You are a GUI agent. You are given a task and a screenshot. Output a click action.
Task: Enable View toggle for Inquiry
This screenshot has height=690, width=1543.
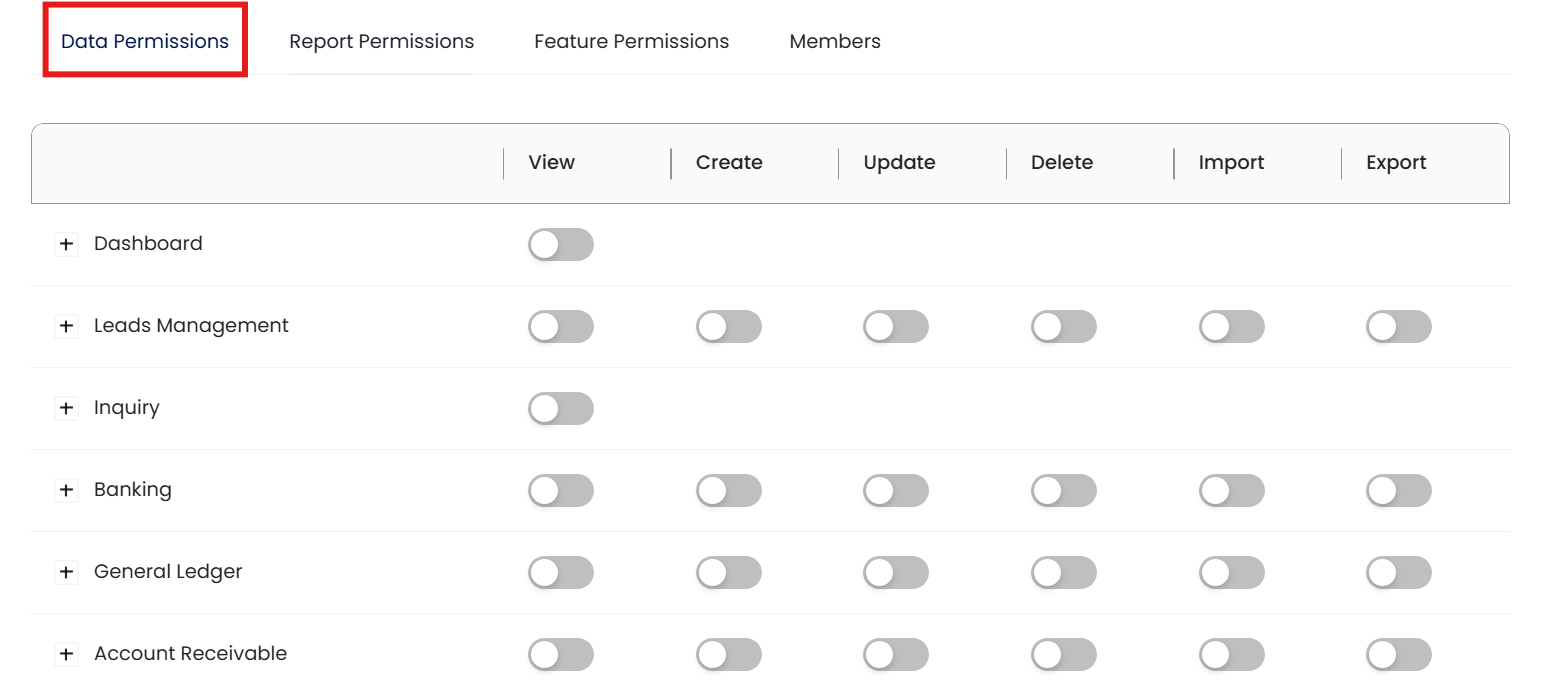pyautogui.click(x=560, y=408)
